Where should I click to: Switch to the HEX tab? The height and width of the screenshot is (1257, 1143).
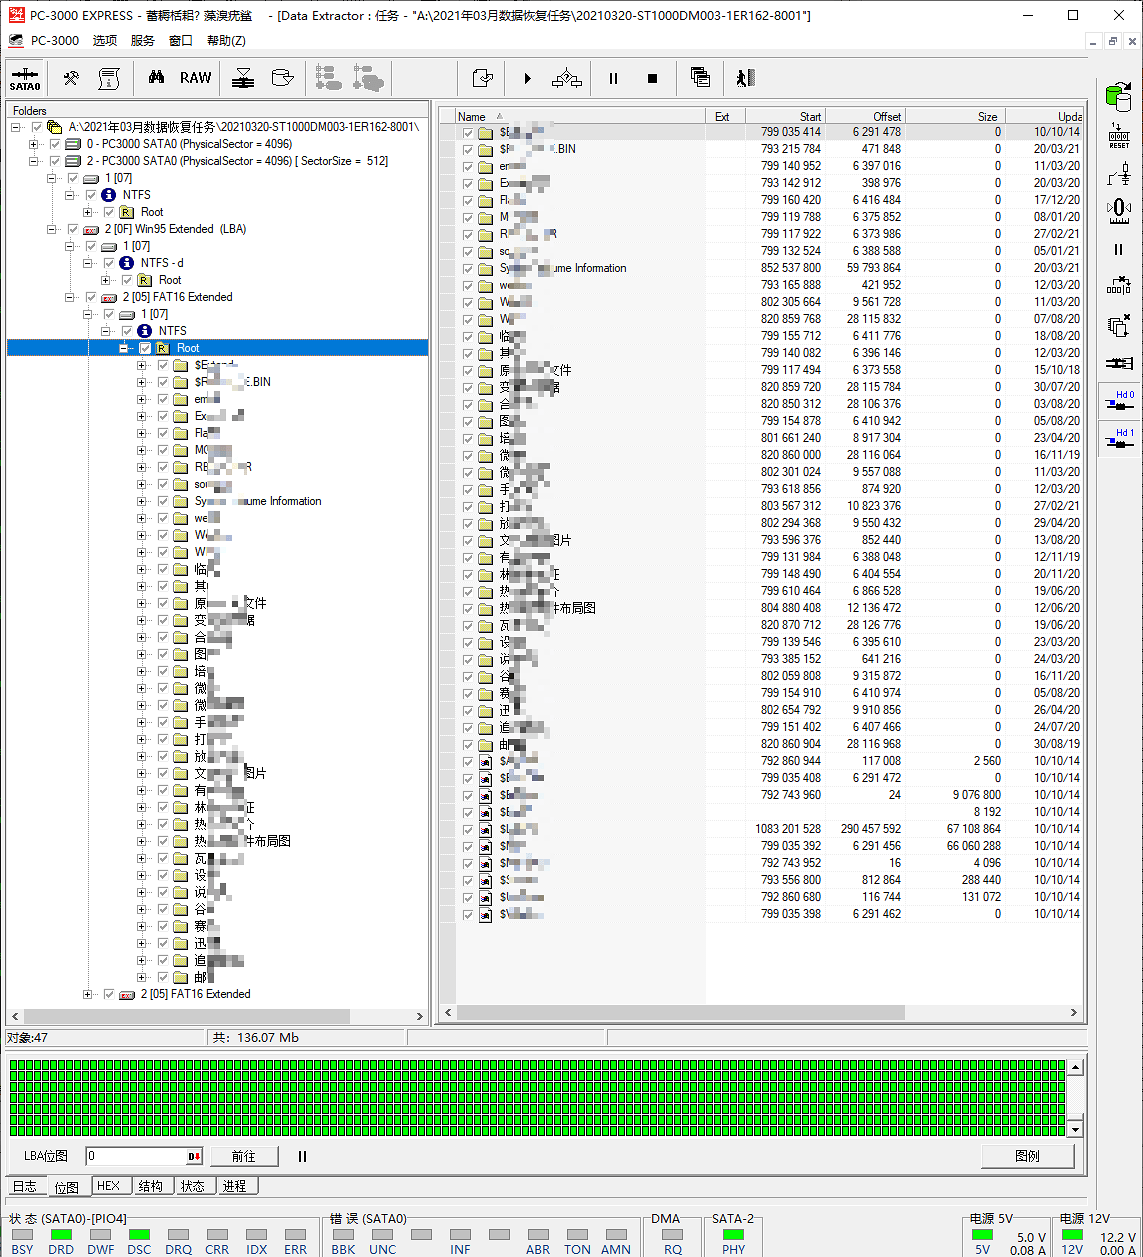[x=108, y=1186]
